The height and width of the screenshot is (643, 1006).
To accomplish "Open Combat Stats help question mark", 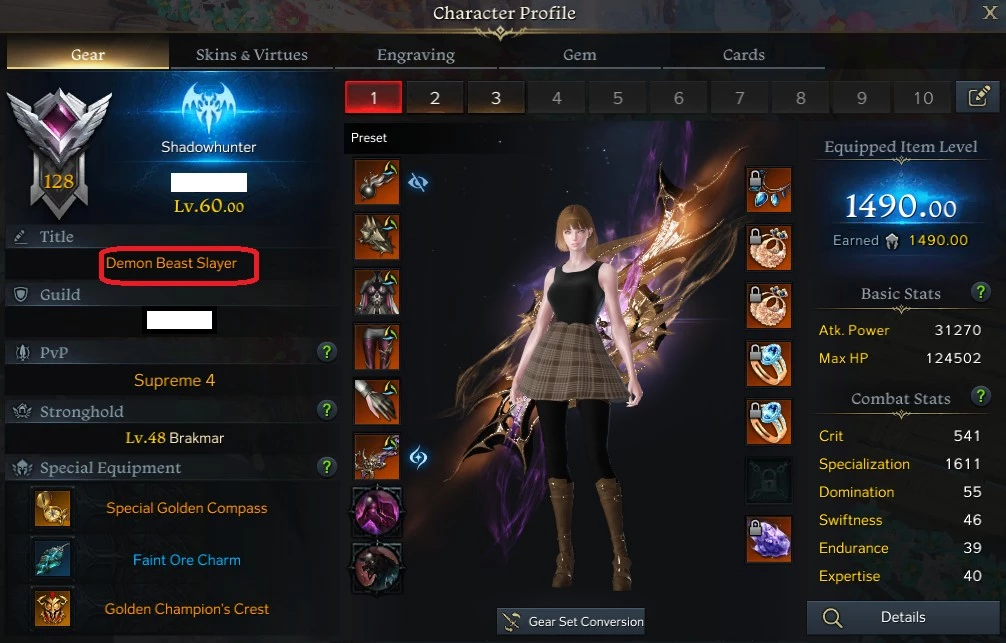I will click(980, 396).
